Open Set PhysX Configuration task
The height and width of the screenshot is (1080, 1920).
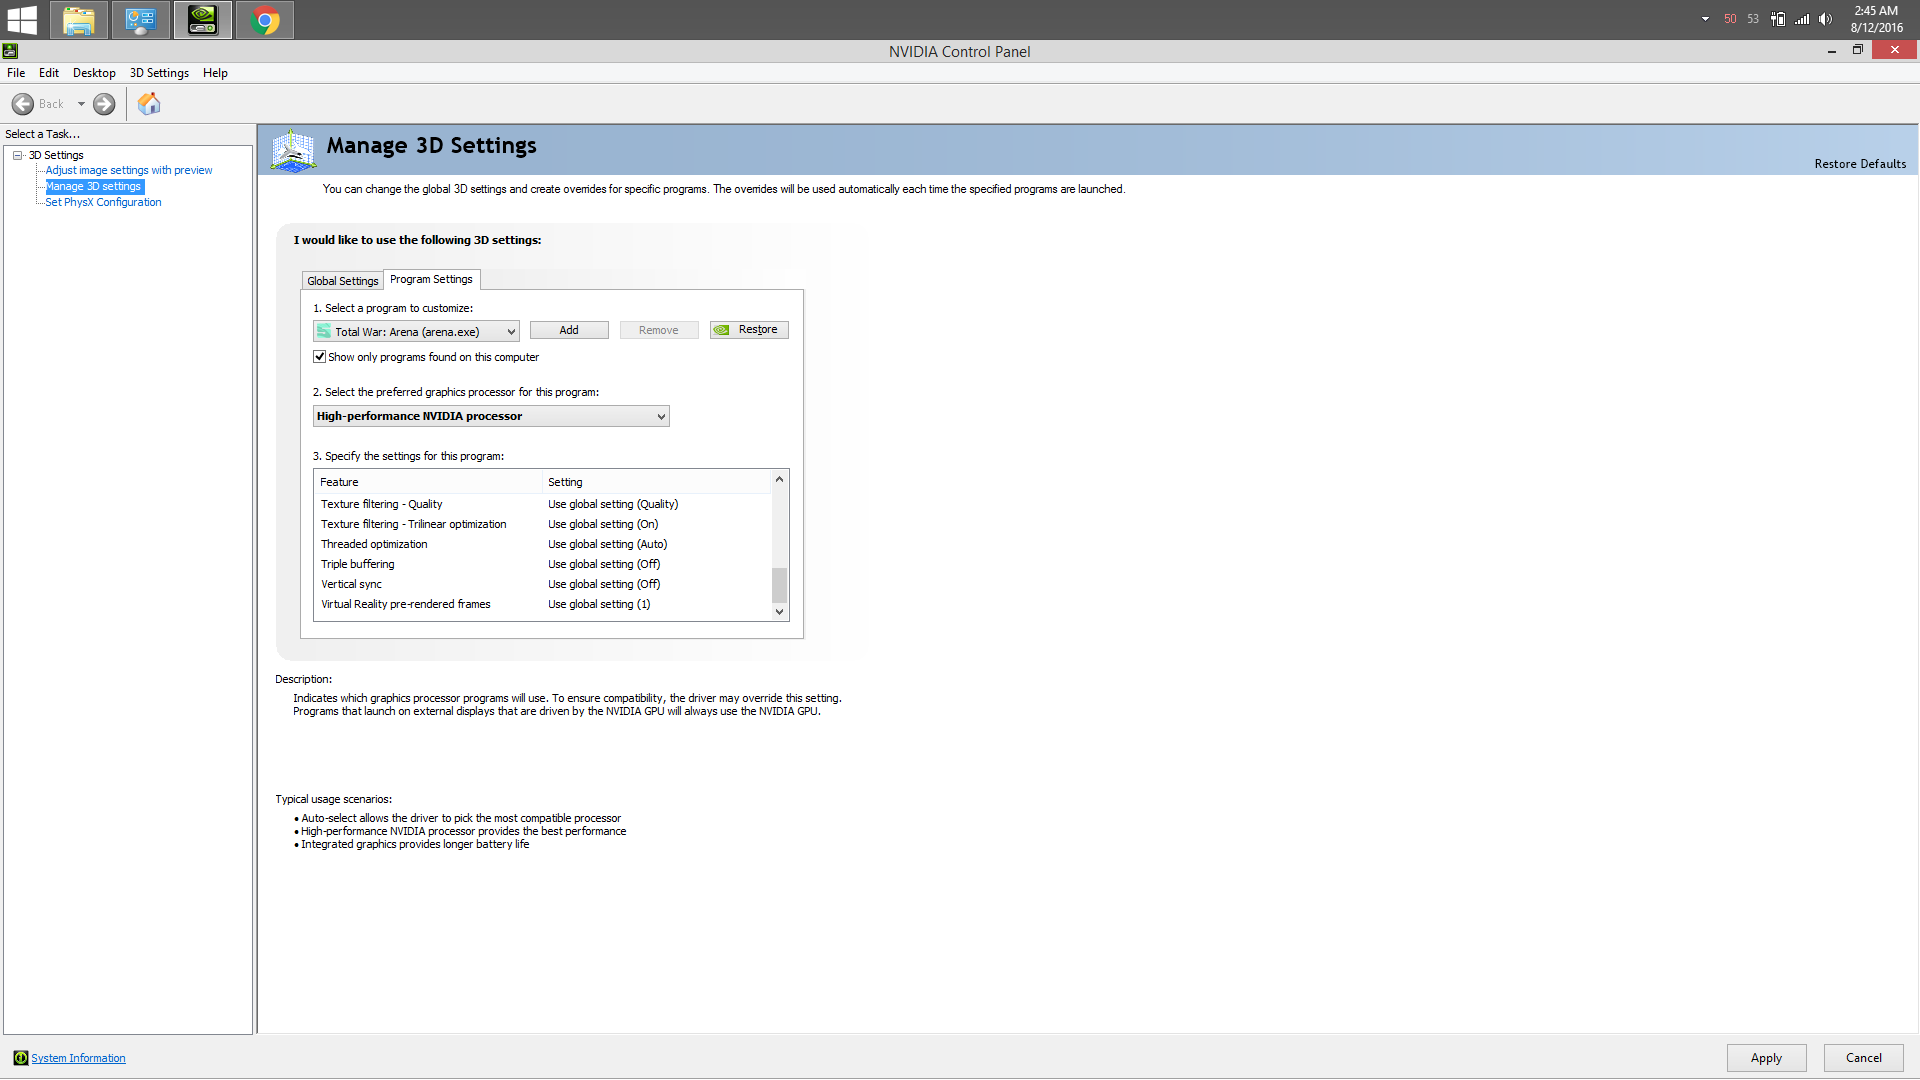tap(103, 202)
